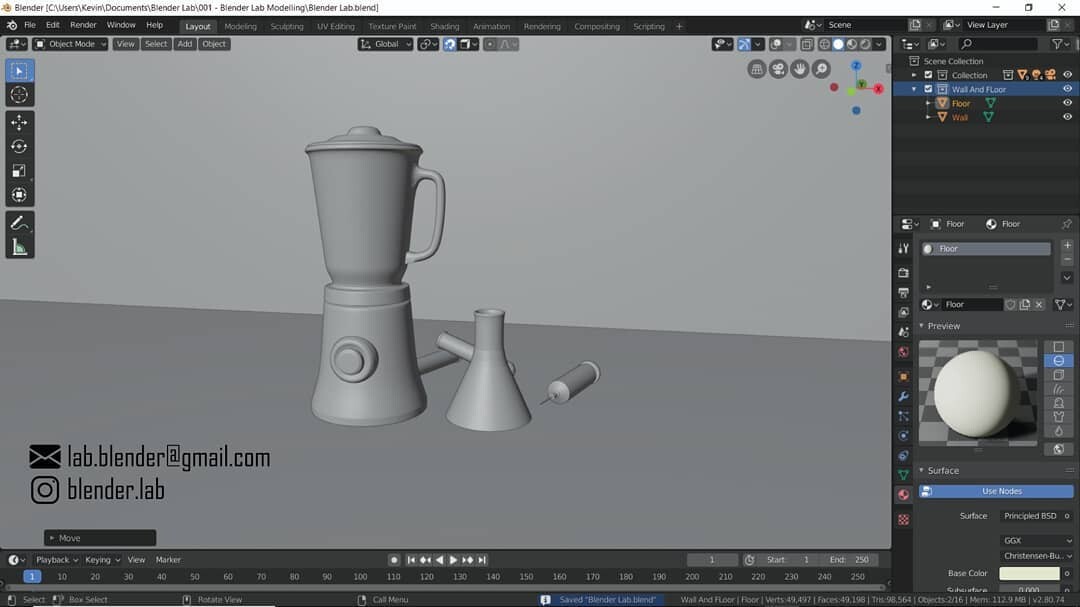Collapse the Wall And Floor collection

pyautogui.click(x=914, y=88)
